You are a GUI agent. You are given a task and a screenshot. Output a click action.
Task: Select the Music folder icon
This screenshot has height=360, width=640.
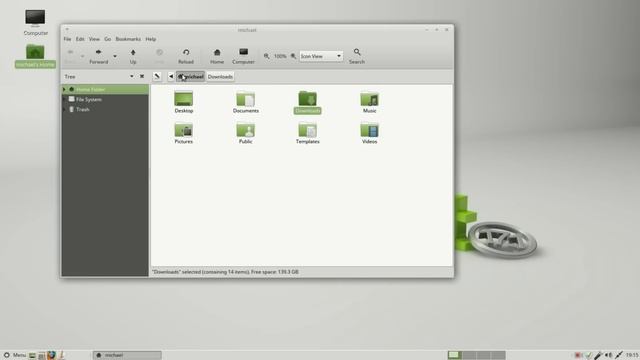point(369,102)
